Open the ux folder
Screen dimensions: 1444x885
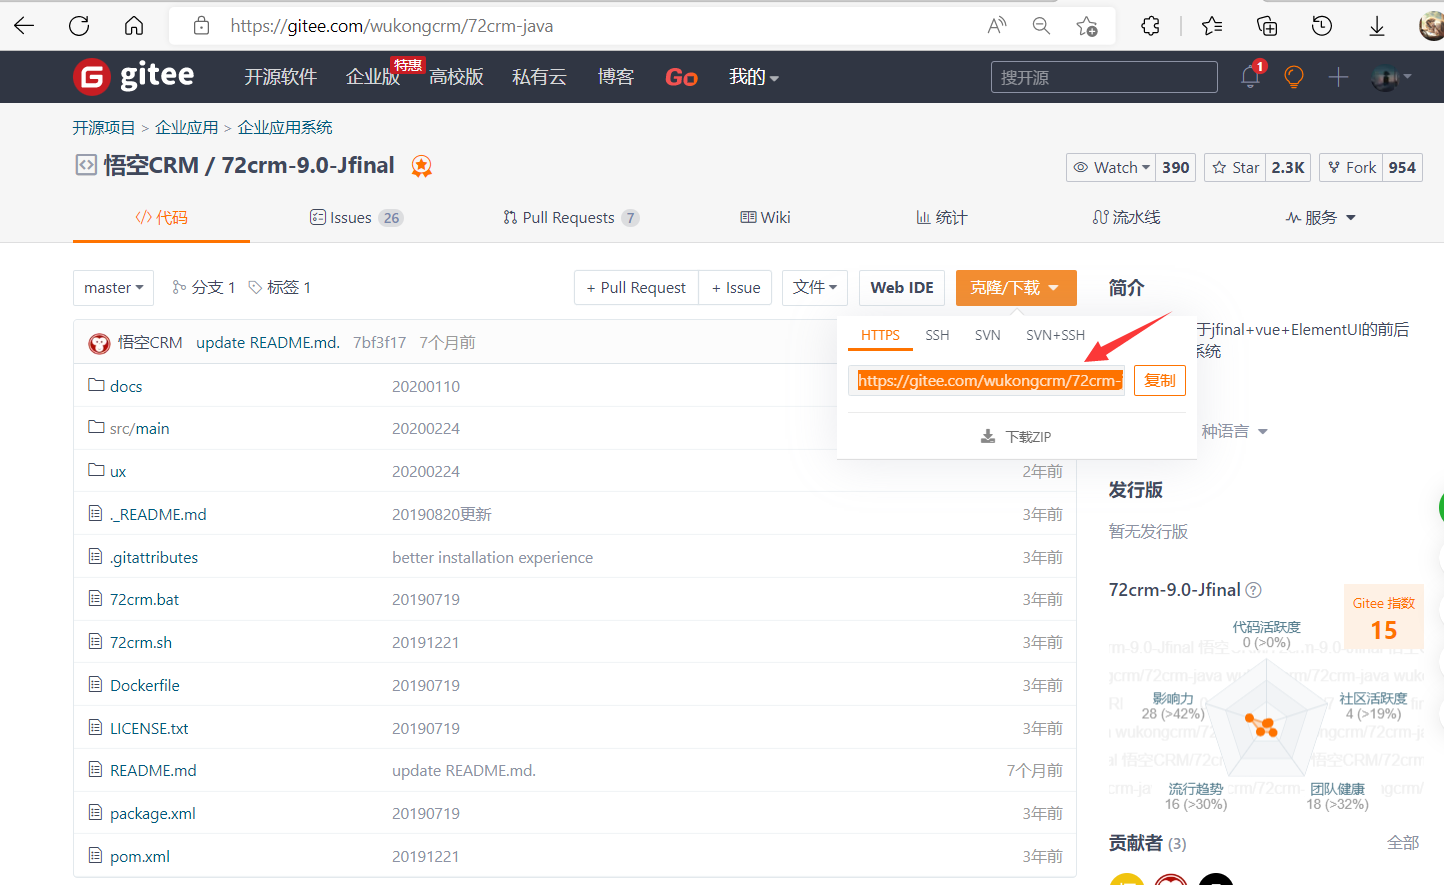pyautogui.click(x=118, y=471)
